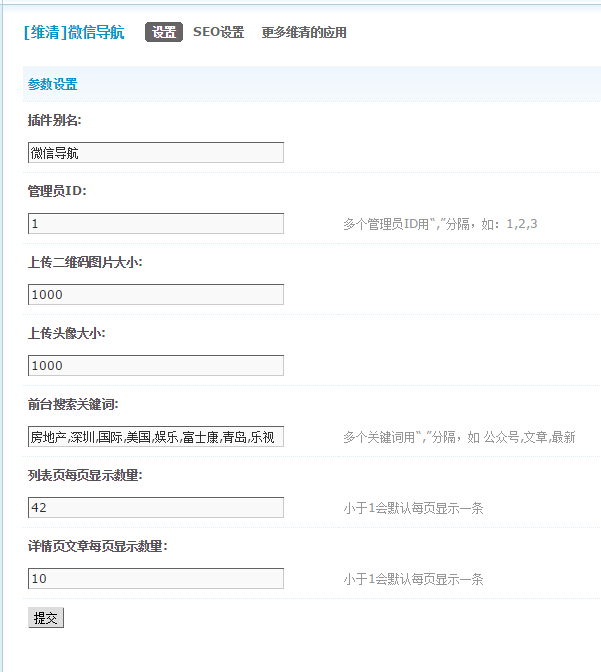Open the SEO设置 tab
Viewport: 601px width, 672px height.
click(218, 32)
